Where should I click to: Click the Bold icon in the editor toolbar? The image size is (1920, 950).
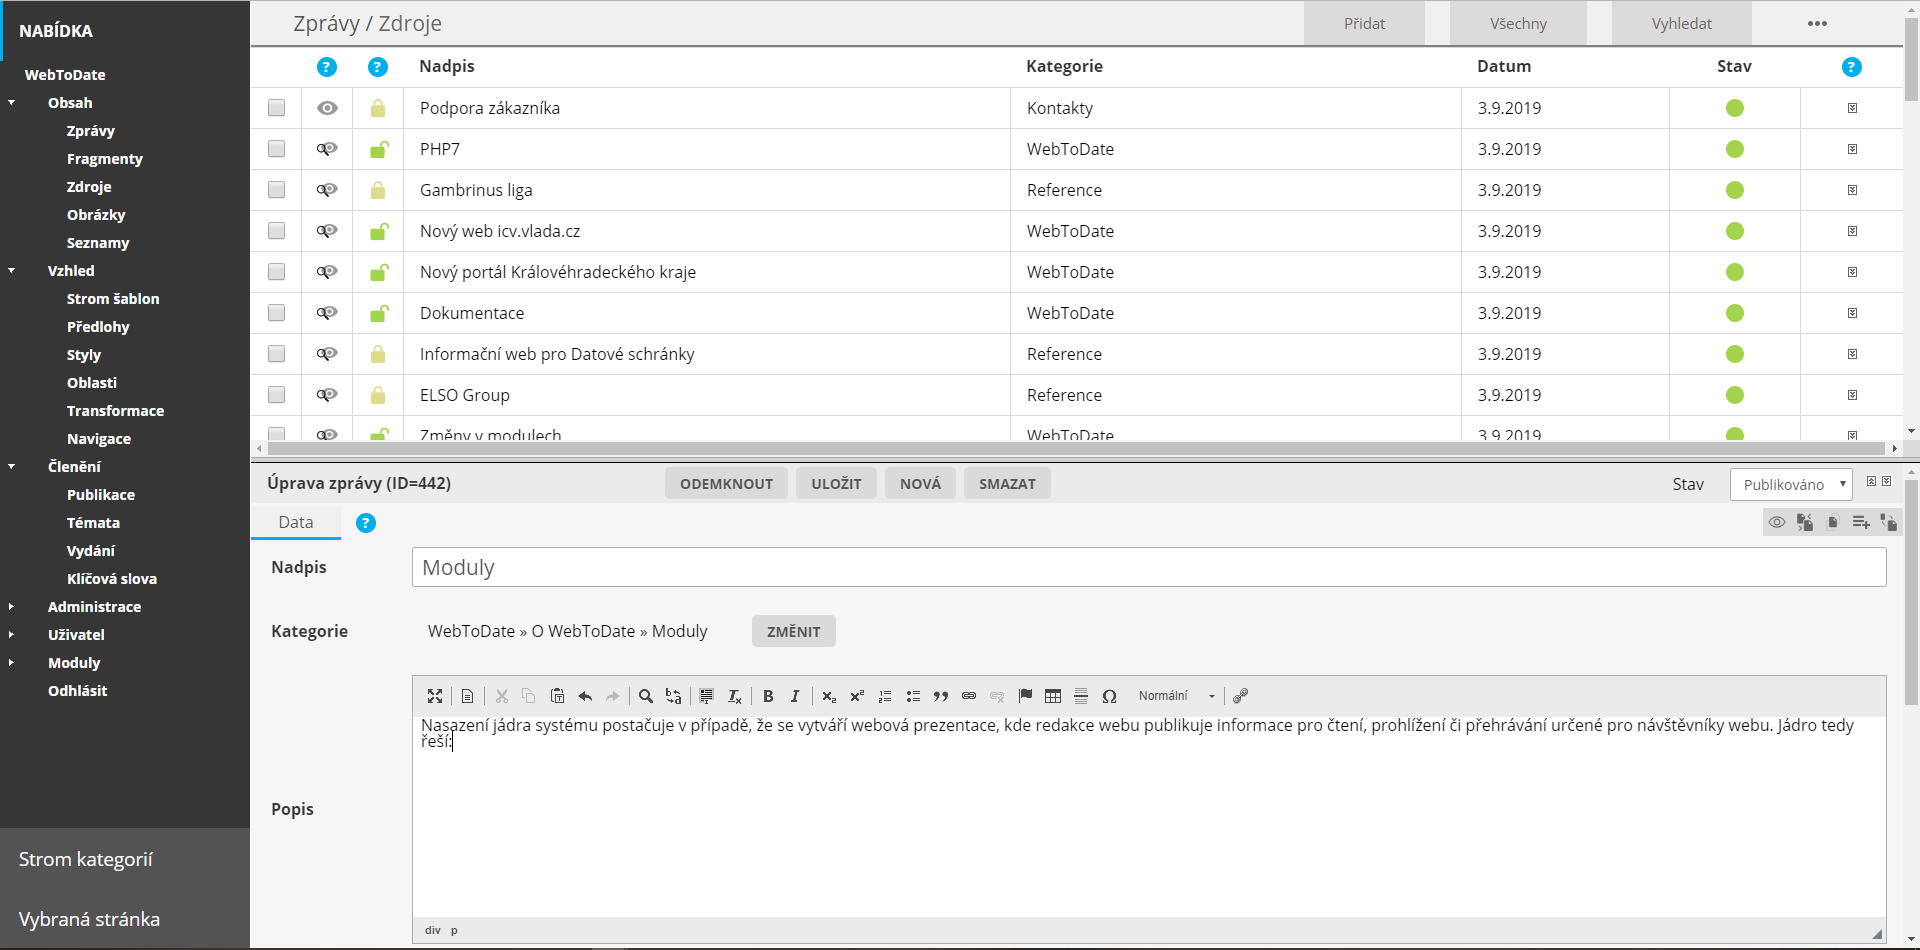768,696
